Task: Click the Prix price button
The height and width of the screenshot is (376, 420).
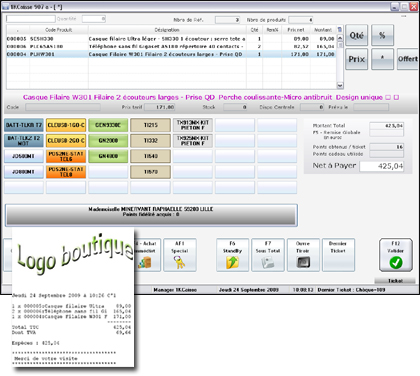Action: [356, 59]
